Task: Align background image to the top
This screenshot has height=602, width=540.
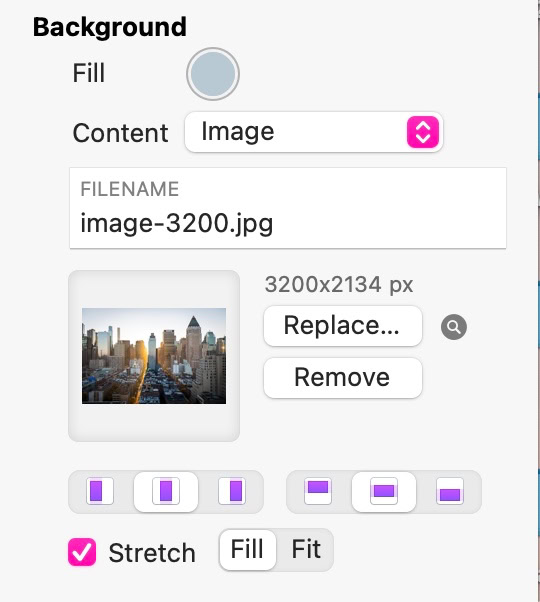Action: [318, 491]
